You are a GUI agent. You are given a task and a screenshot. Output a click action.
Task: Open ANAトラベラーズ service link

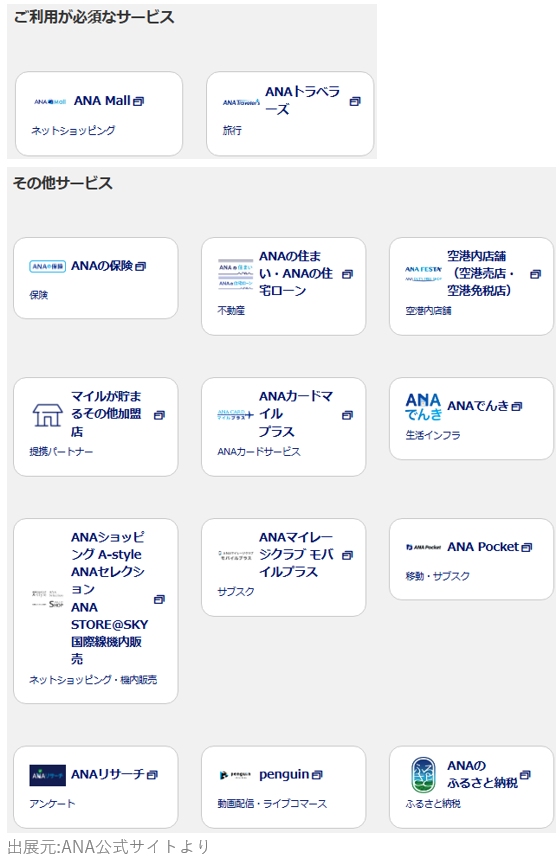point(302,101)
